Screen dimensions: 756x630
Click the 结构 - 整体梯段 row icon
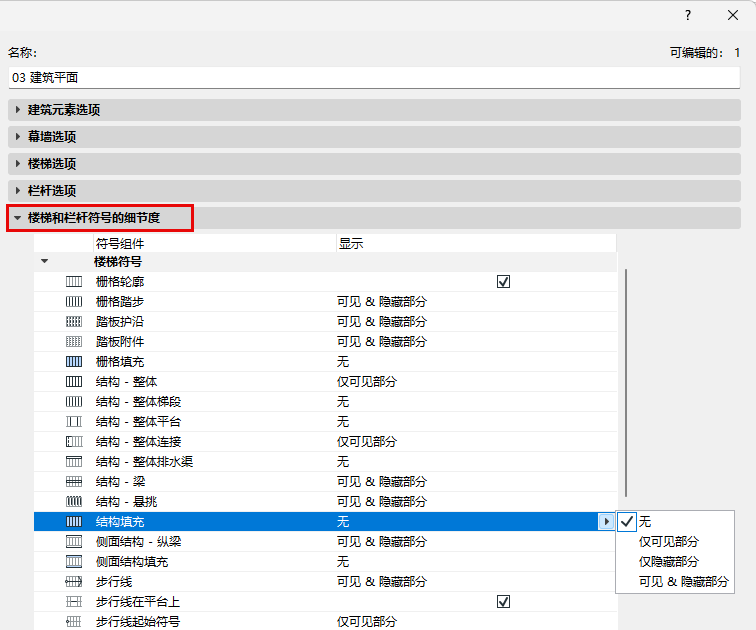(x=74, y=402)
